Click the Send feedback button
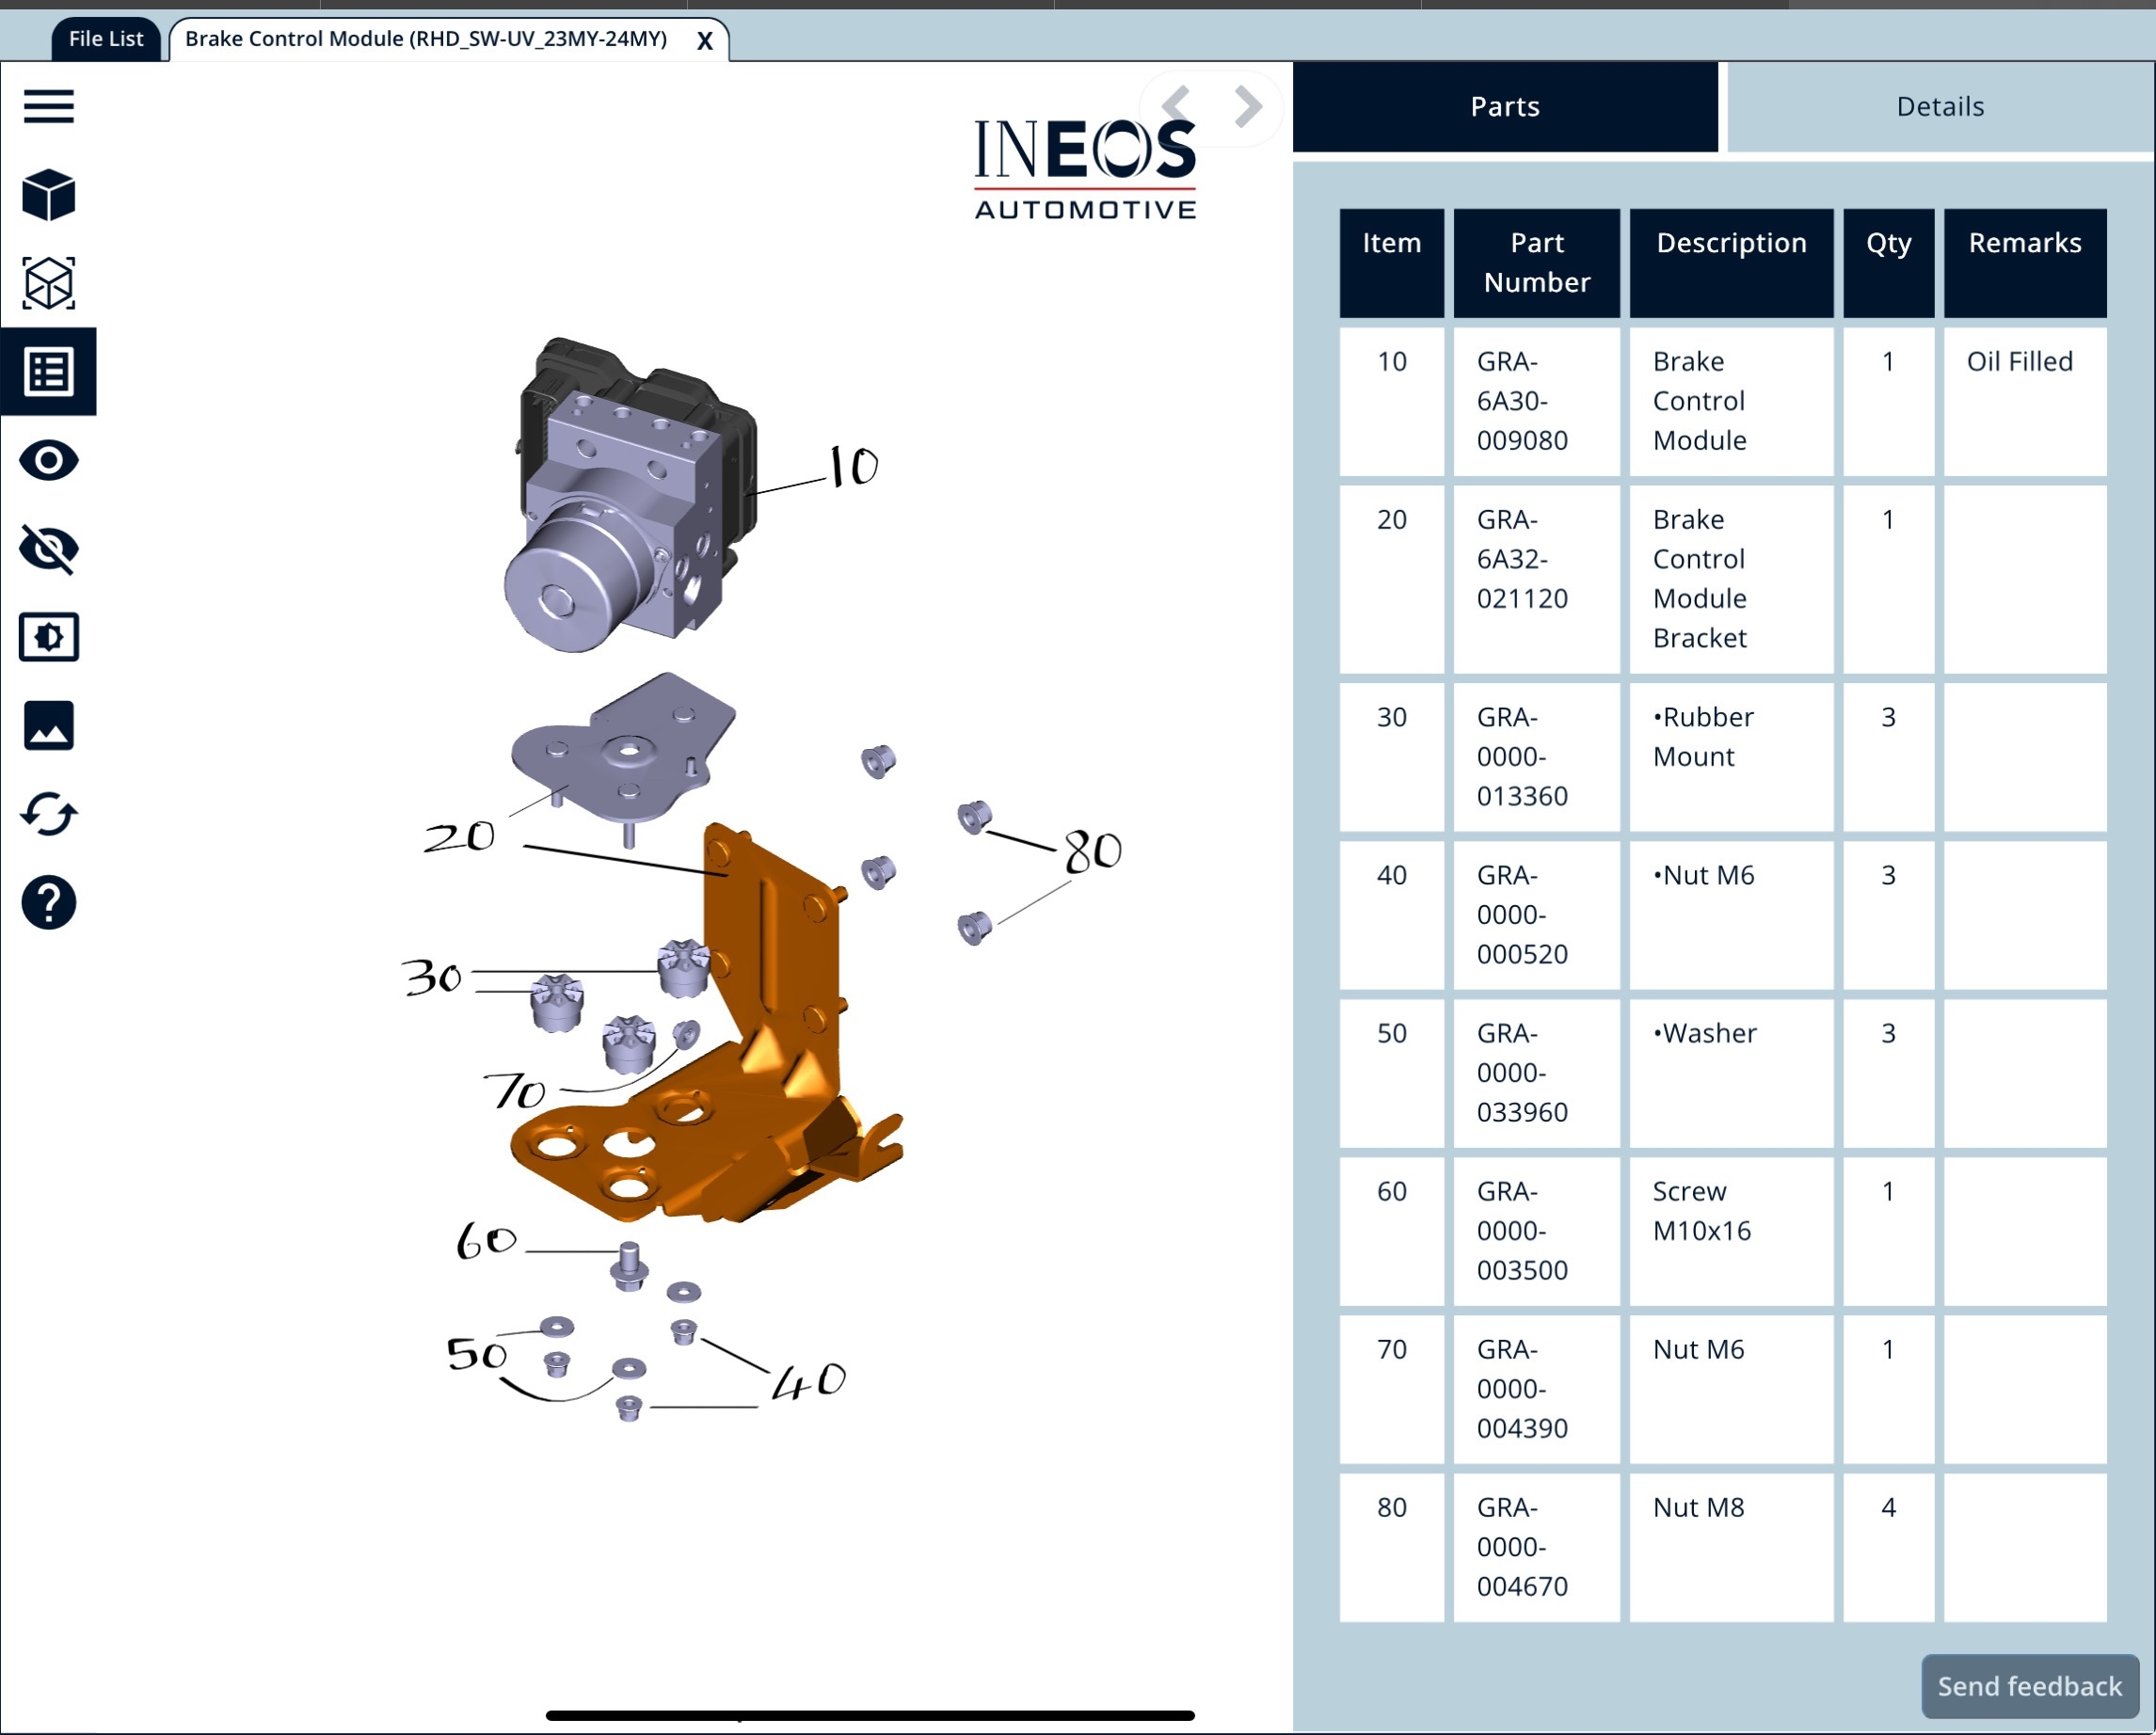 pos(2029,1686)
